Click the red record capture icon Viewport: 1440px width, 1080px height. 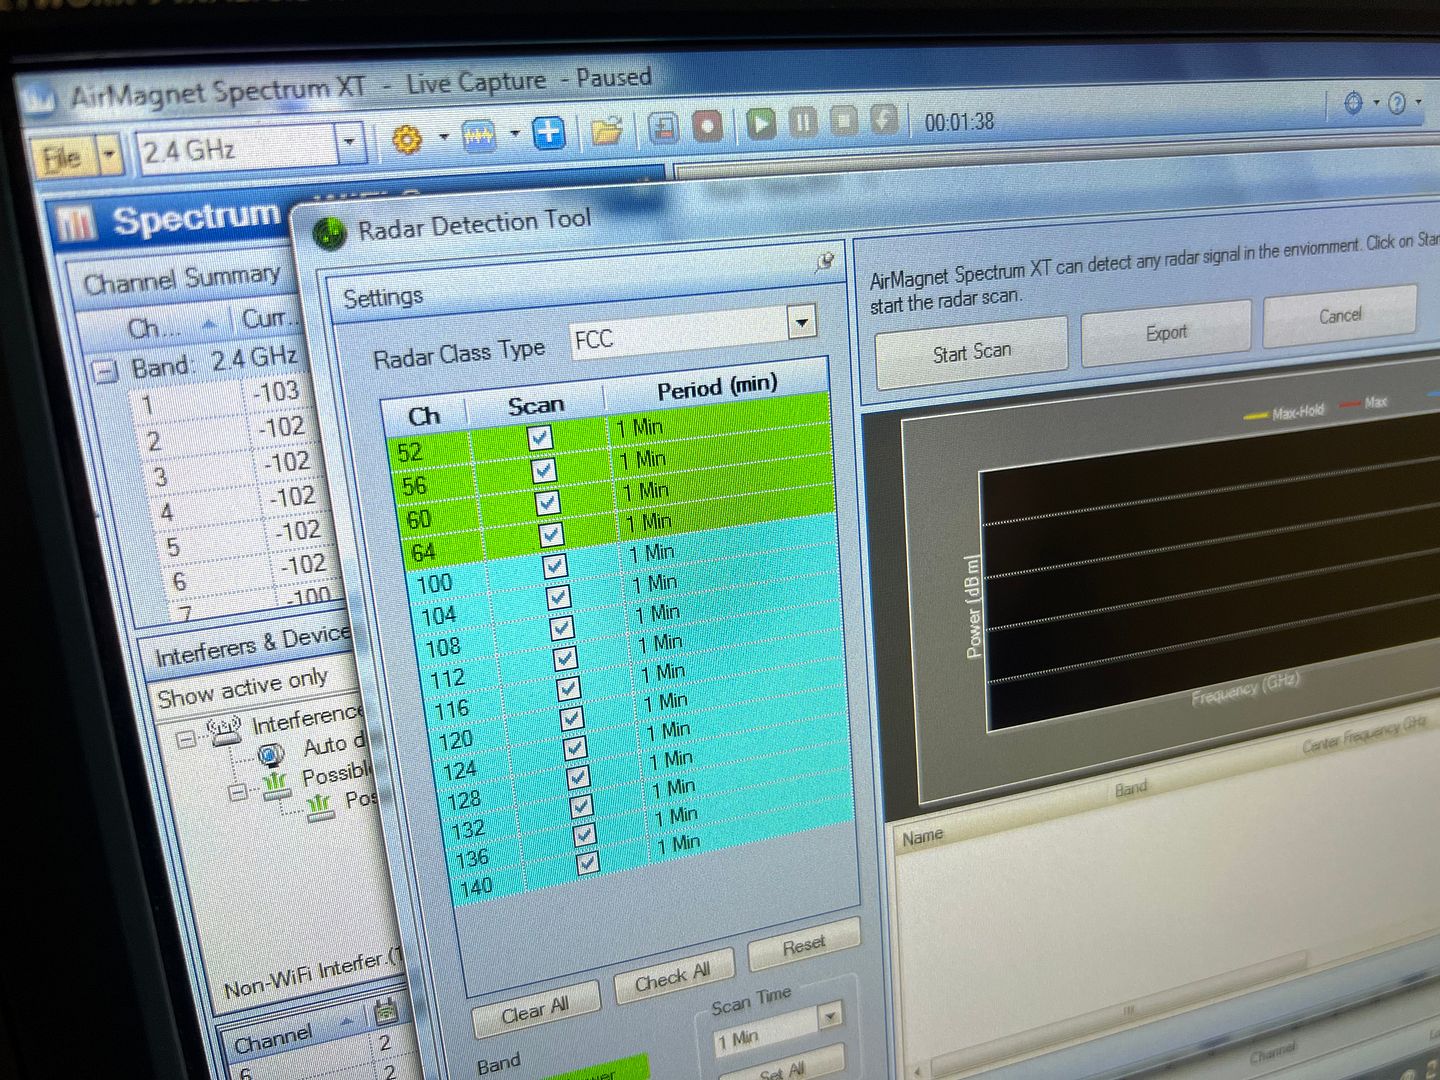point(708,127)
